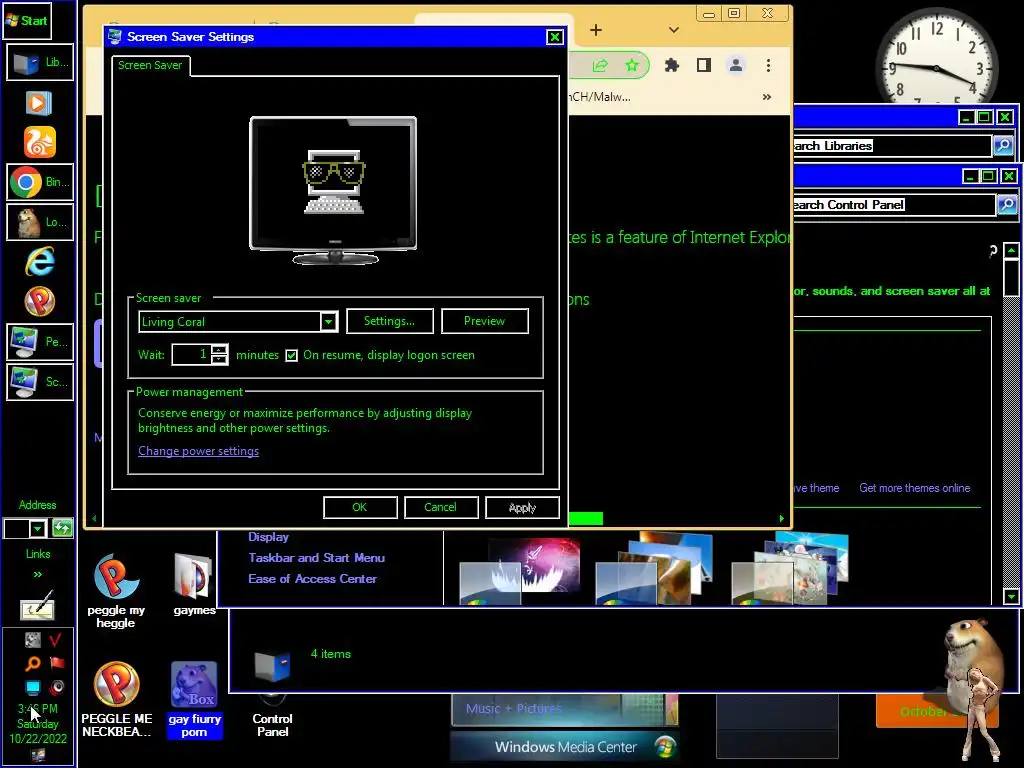This screenshot has height=768, width=1024.
Task: Toggle the Chrome side panel icon
Action: [703, 65]
